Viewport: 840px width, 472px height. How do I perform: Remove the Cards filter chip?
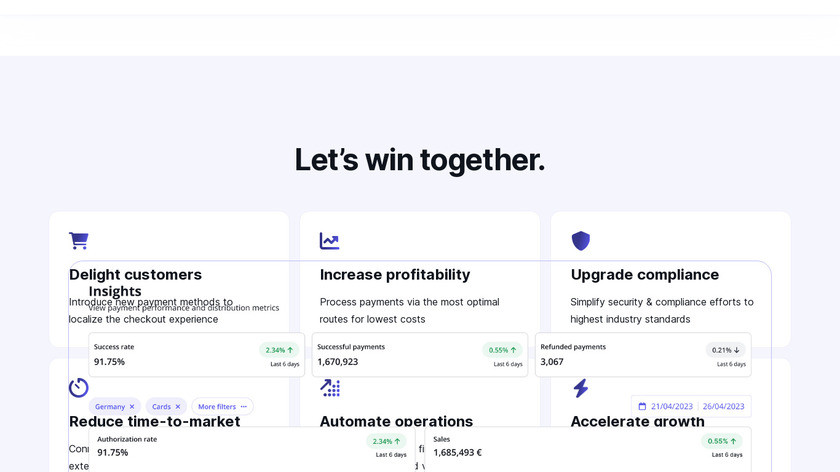[178, 407]
